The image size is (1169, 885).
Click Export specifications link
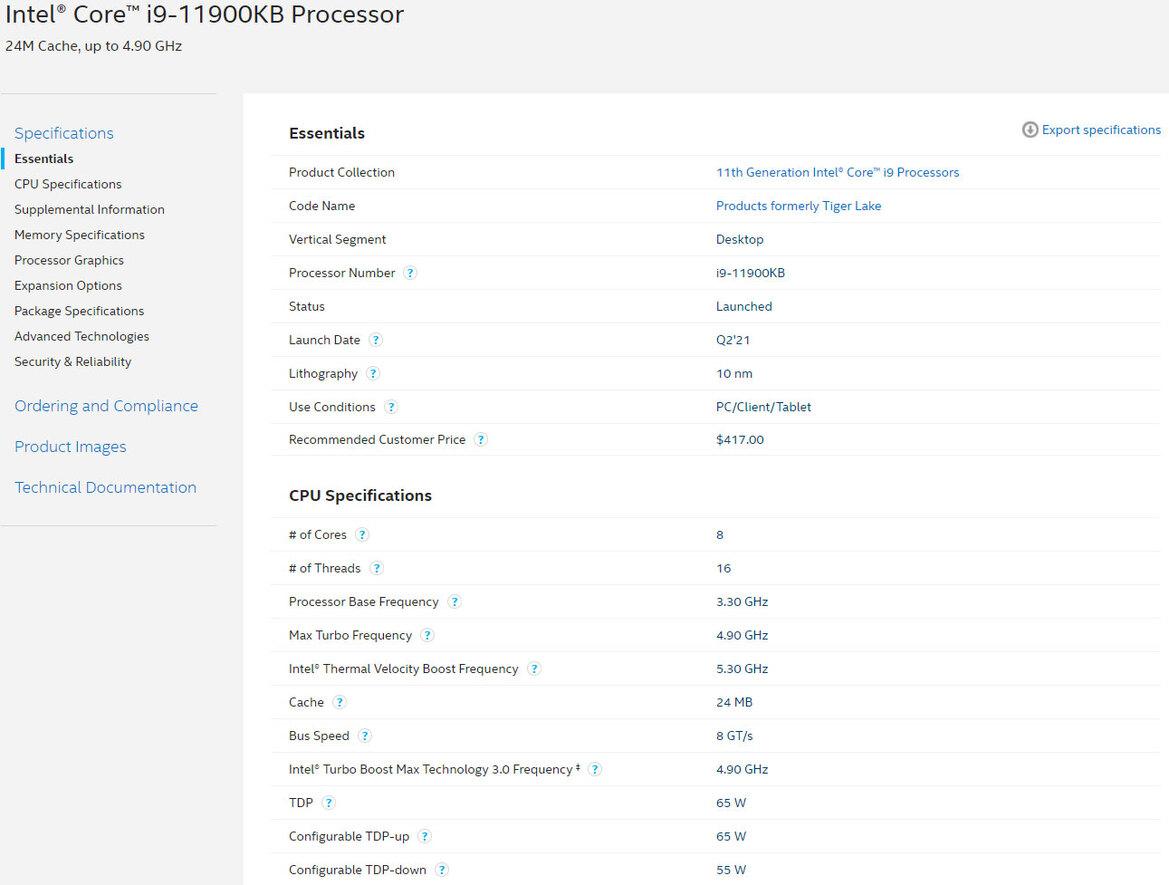(1100, 130)
